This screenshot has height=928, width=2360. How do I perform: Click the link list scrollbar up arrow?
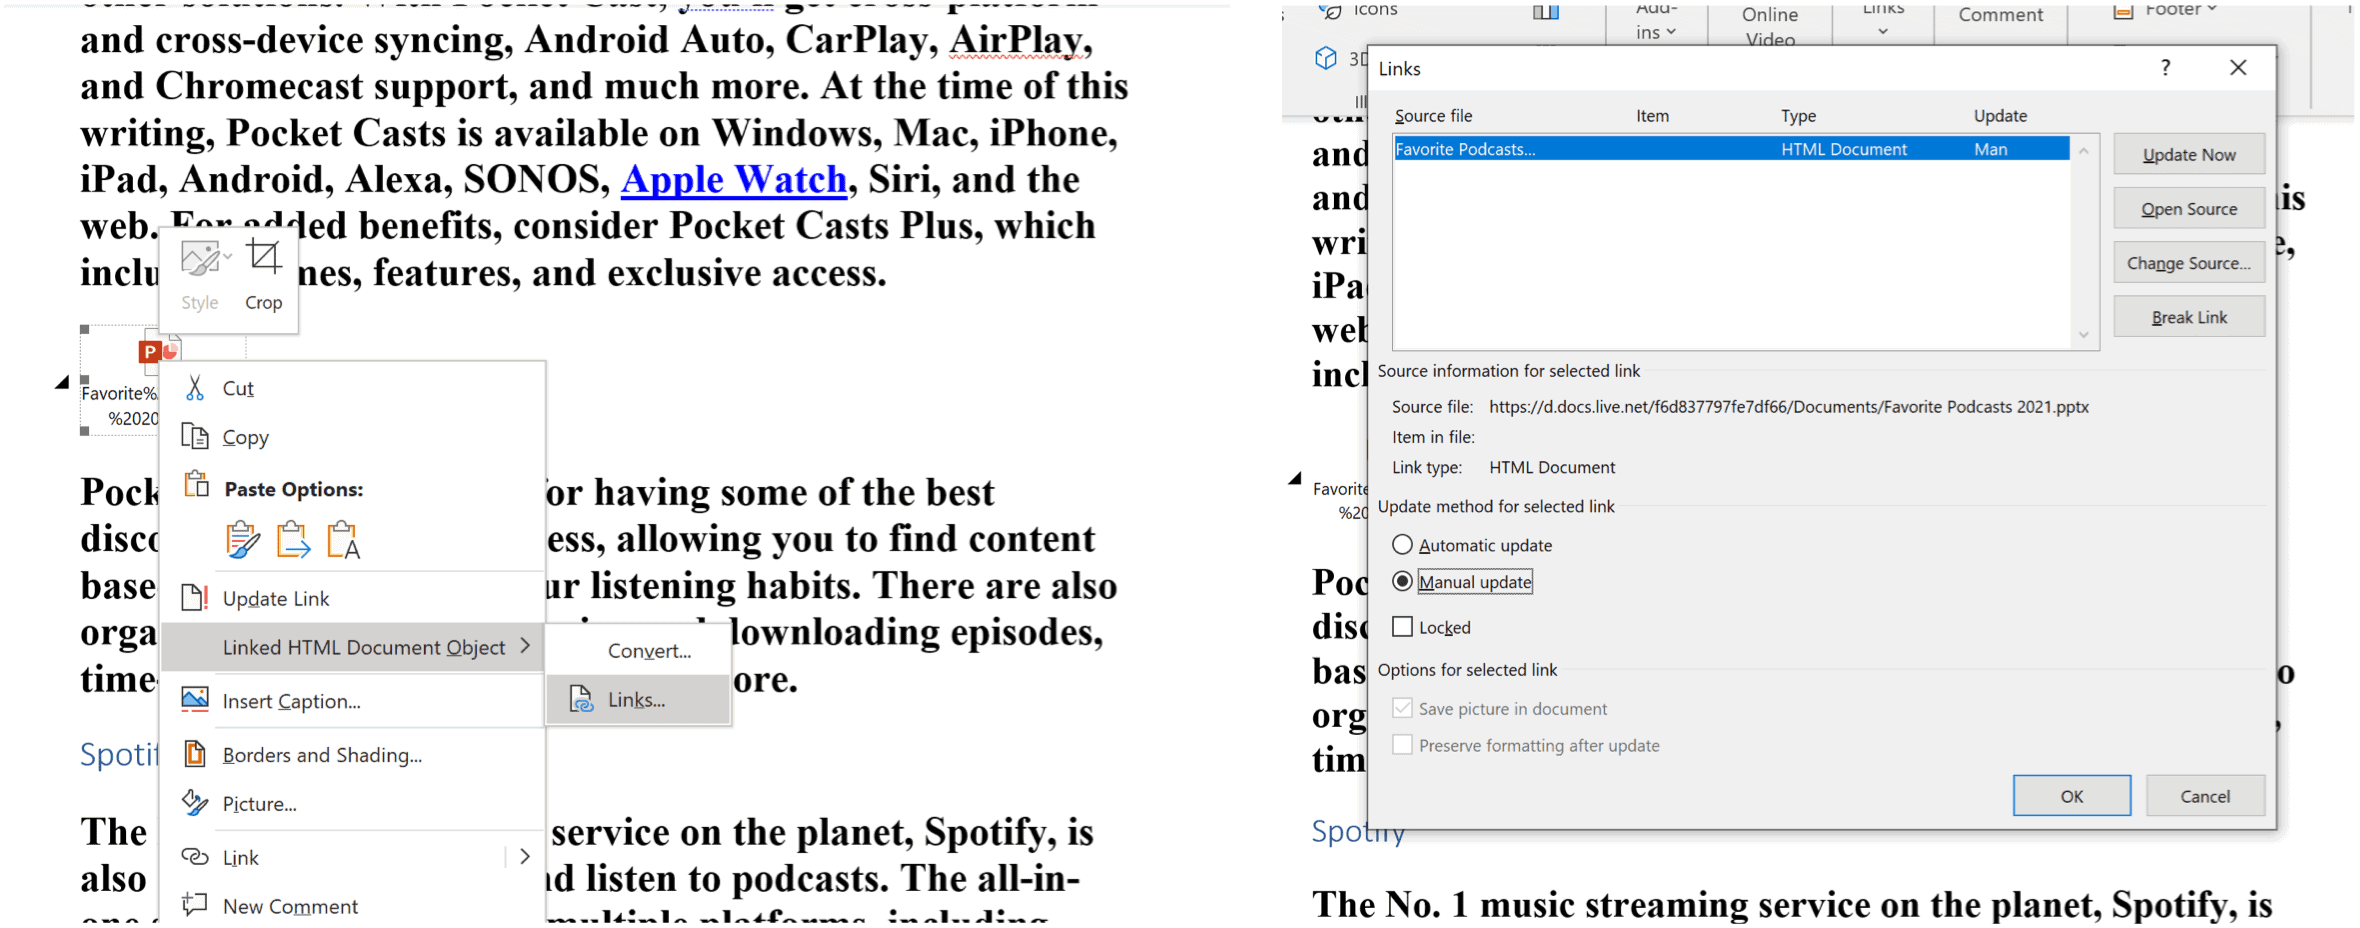point(2084,151)
